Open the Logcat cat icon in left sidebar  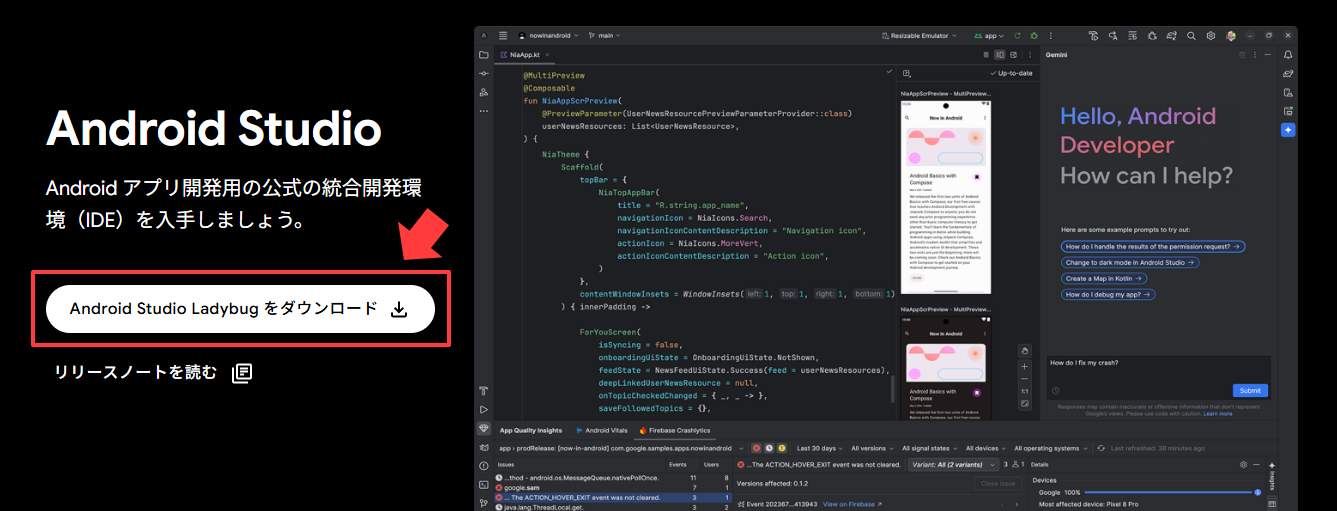484,447
